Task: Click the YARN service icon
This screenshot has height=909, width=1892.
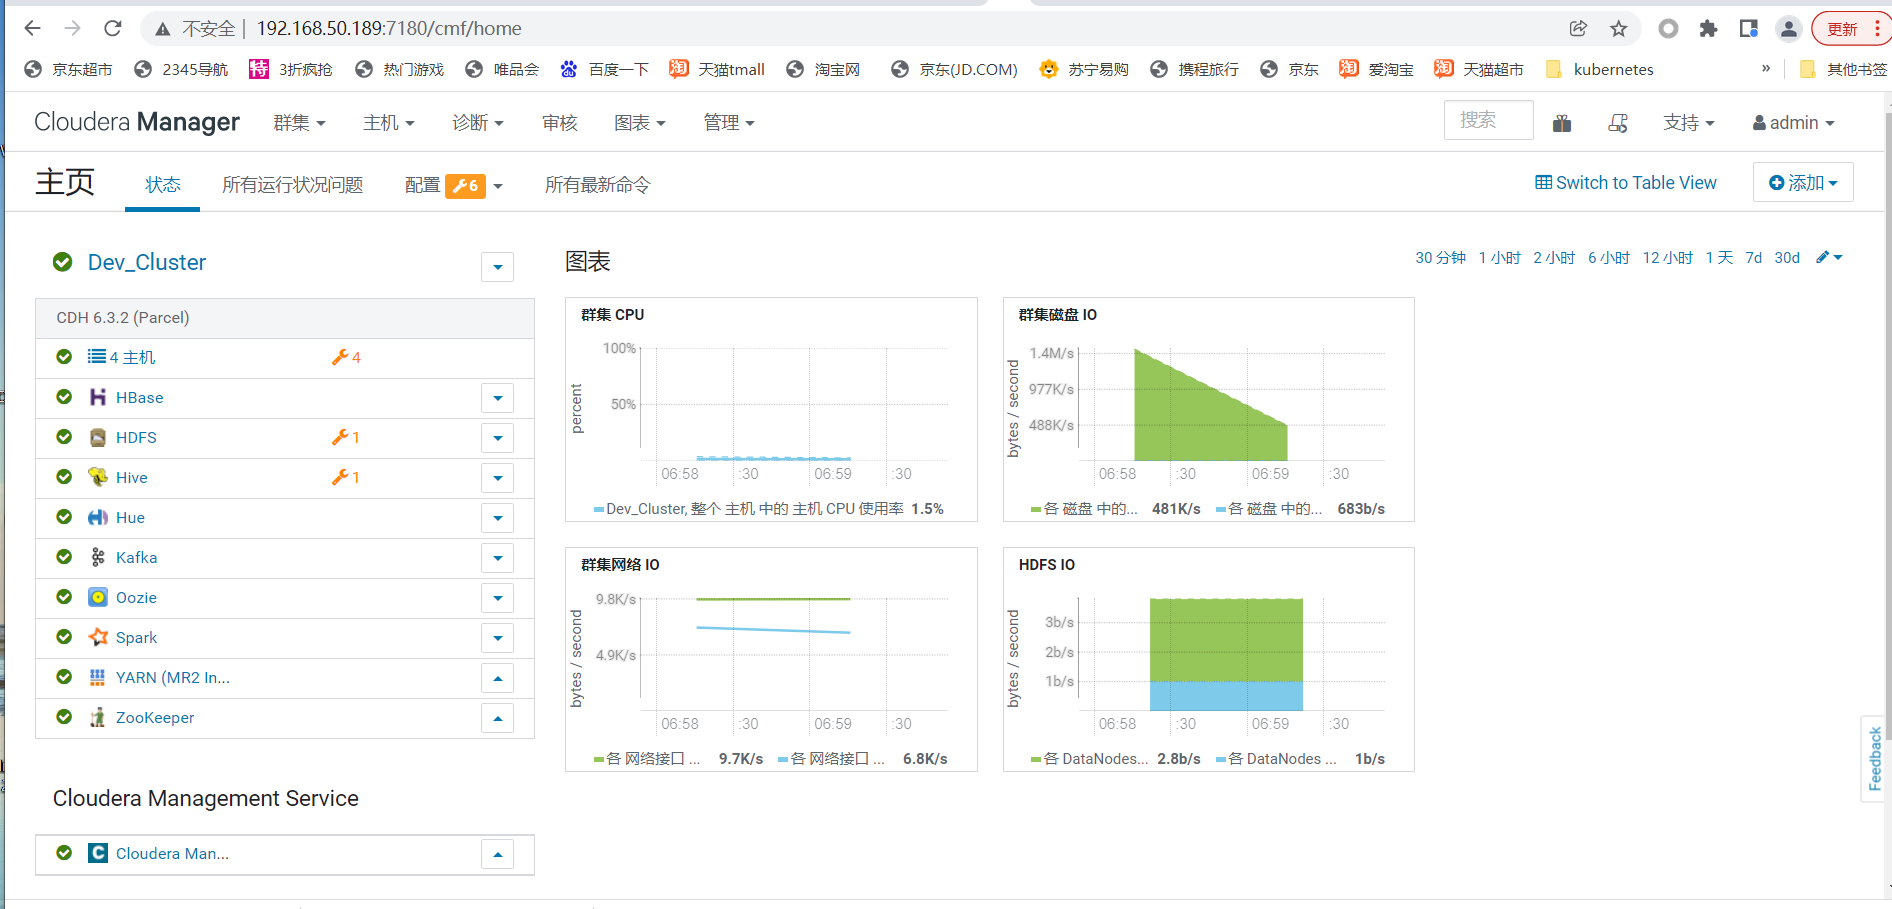Action: (x=97, y=677)
